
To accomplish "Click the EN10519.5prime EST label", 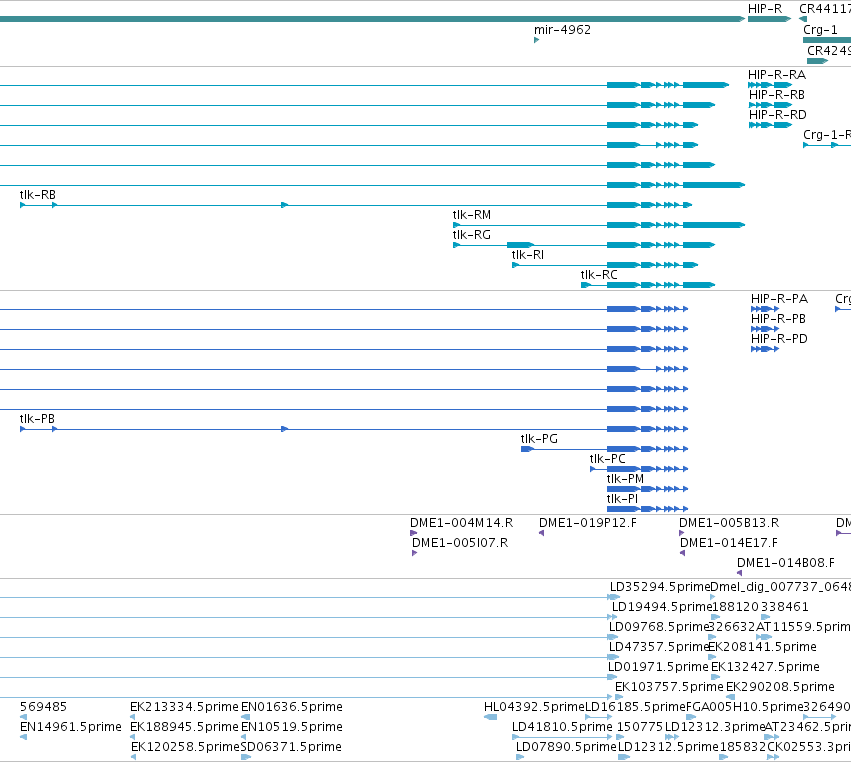I will (x=291, y=727).
